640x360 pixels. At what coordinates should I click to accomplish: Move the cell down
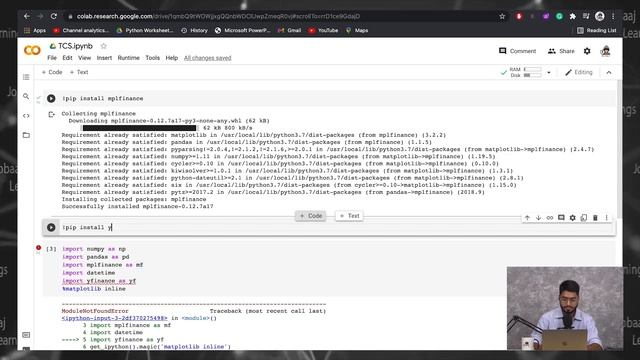click(538, 218)
